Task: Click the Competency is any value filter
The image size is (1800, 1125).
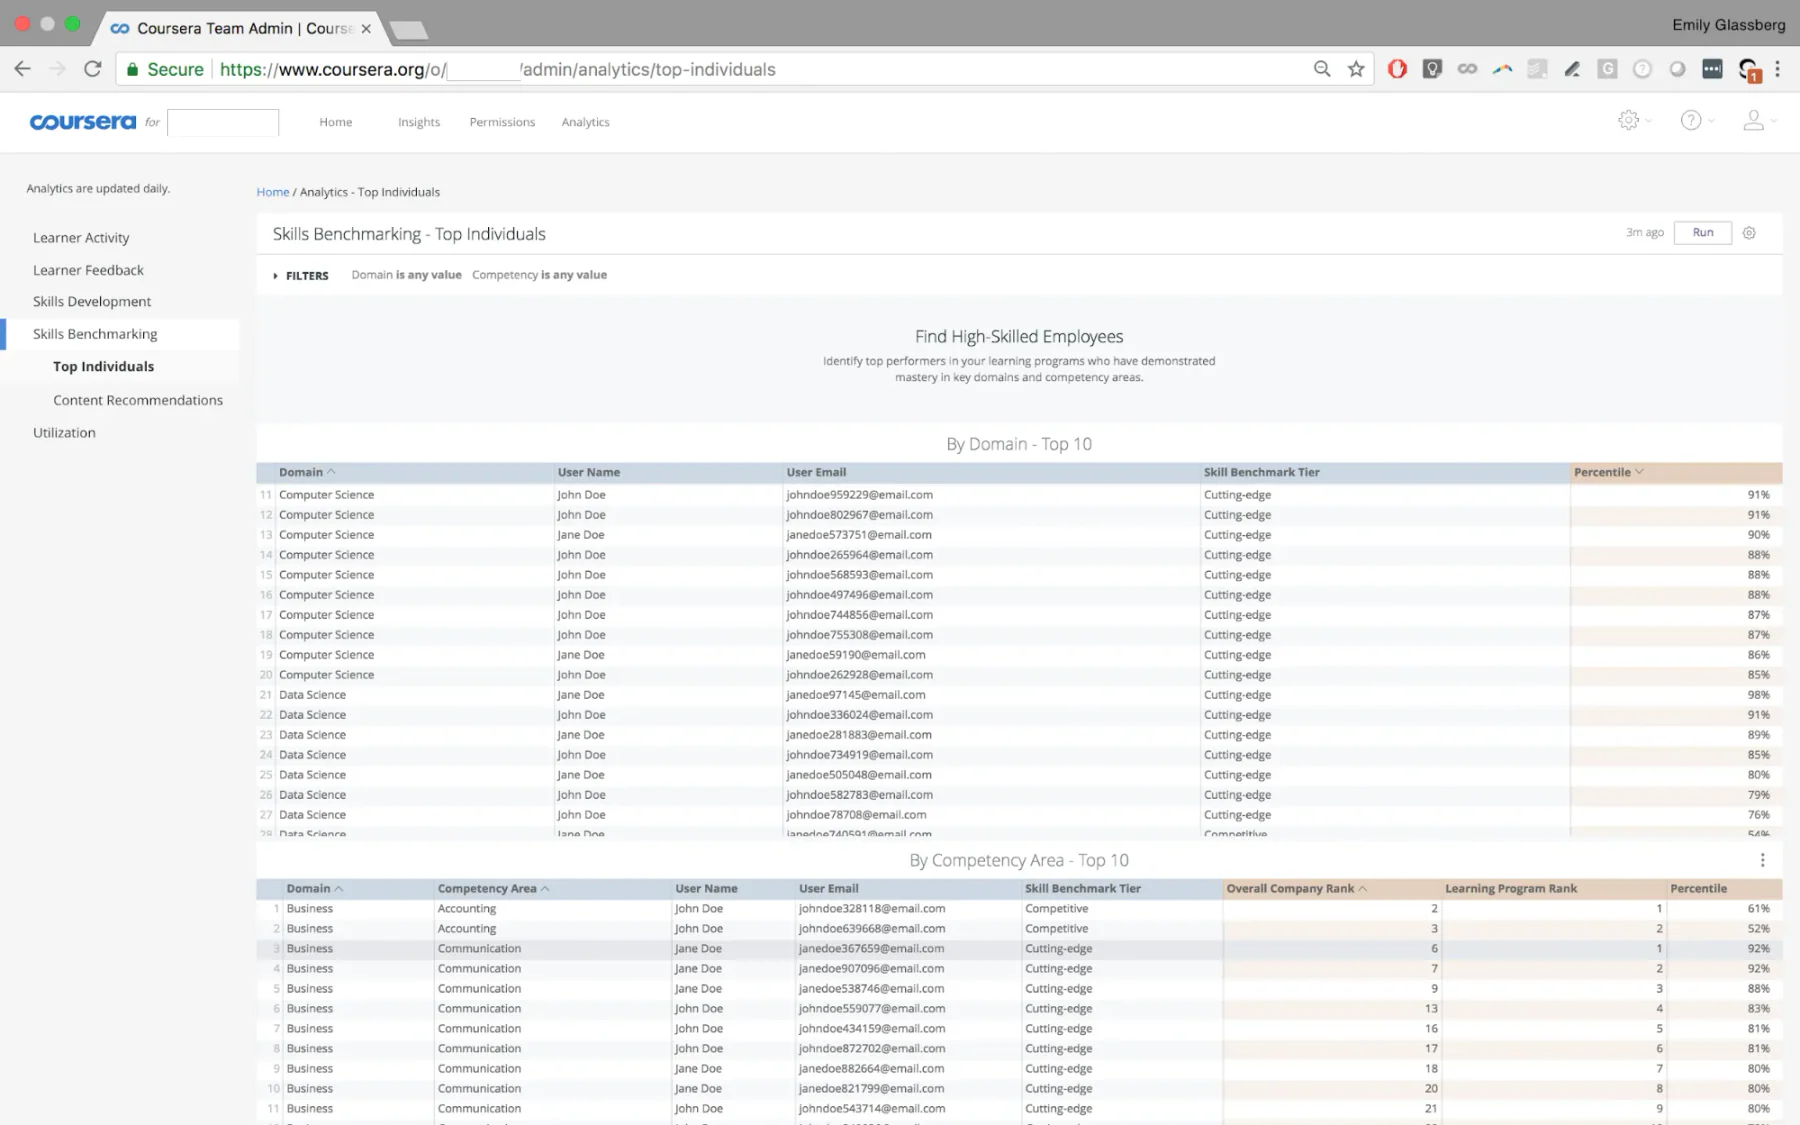Action: pyautogui.click(x=539, y=275)
